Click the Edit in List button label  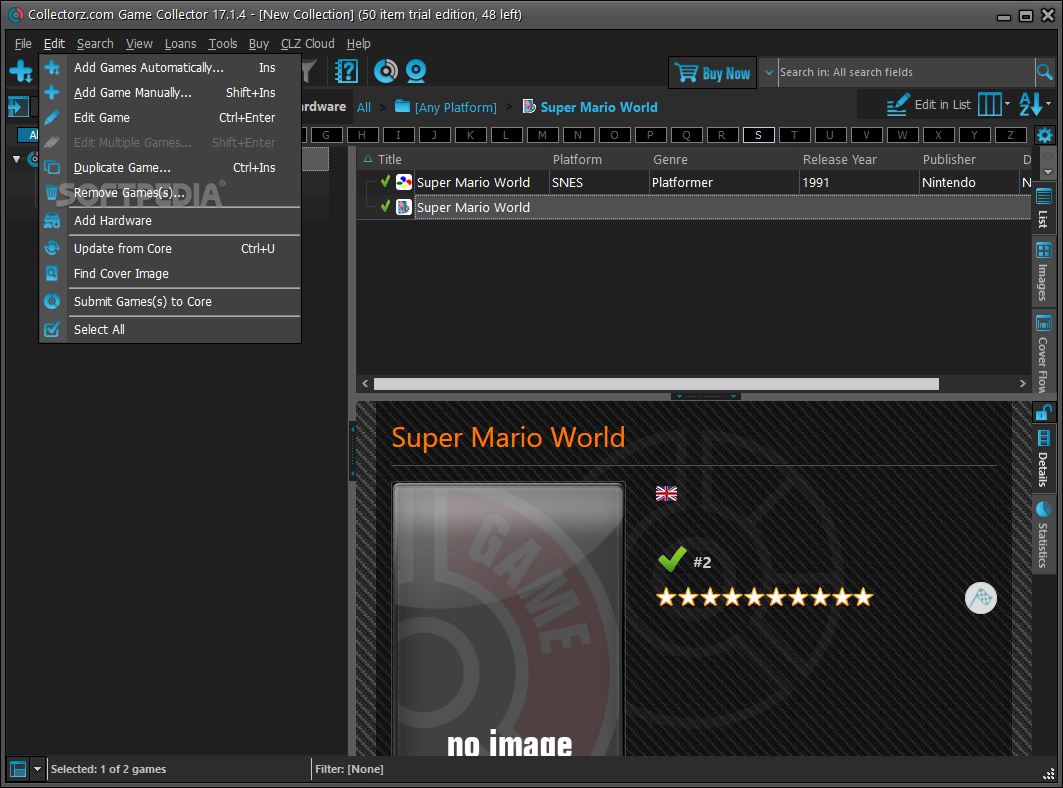click(x=942, y=104)
